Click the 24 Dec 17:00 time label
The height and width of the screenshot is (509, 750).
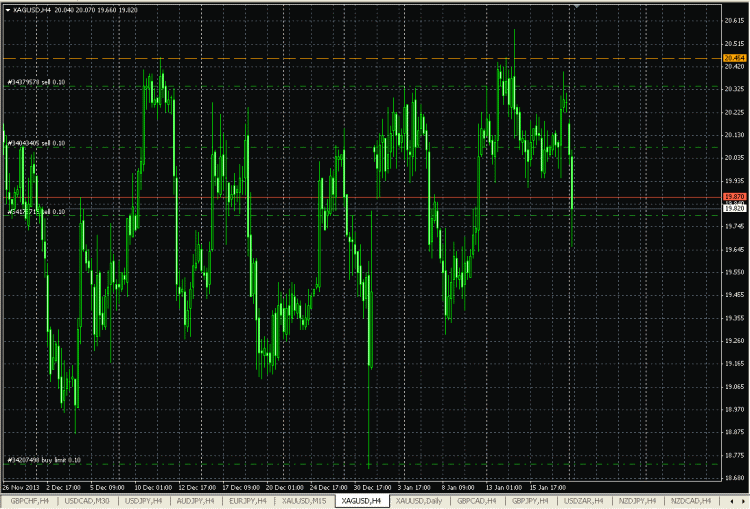click(x=329, y=487)
